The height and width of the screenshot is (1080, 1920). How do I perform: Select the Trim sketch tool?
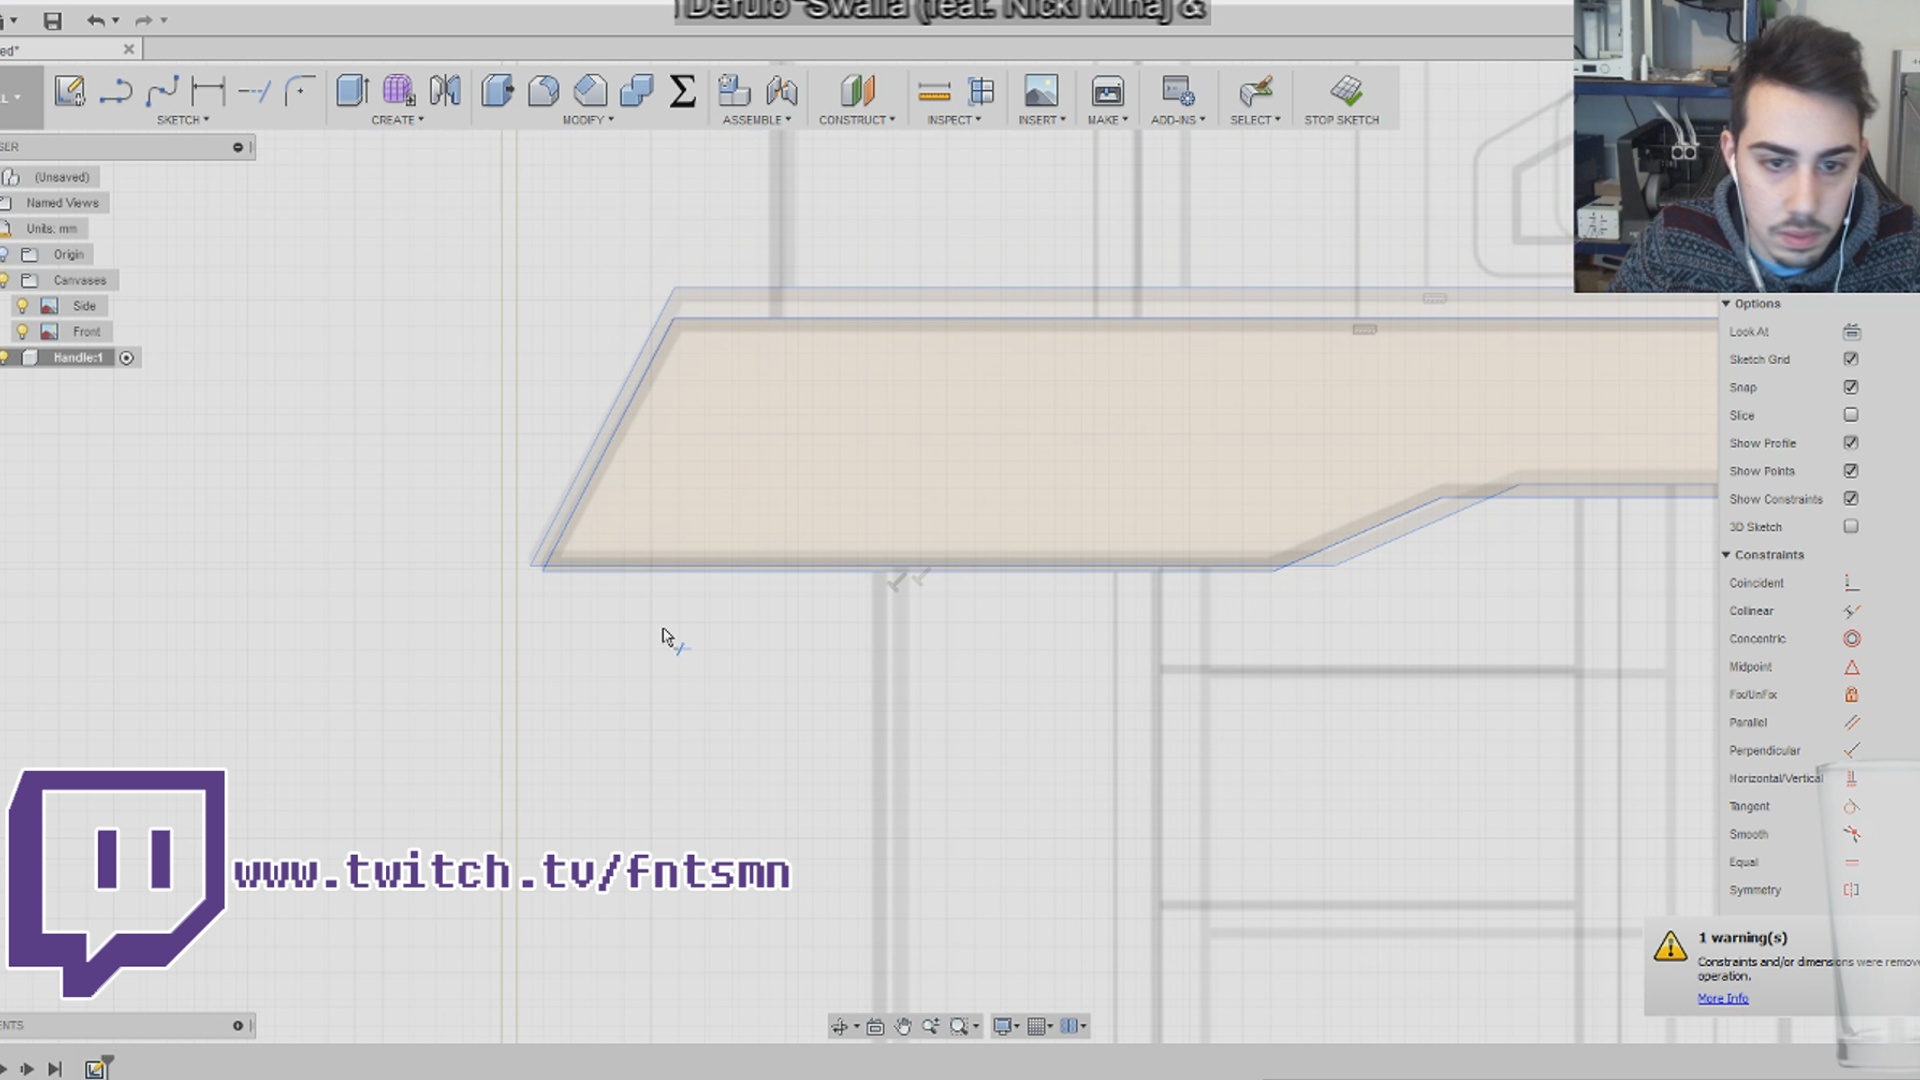coord(254,91)
